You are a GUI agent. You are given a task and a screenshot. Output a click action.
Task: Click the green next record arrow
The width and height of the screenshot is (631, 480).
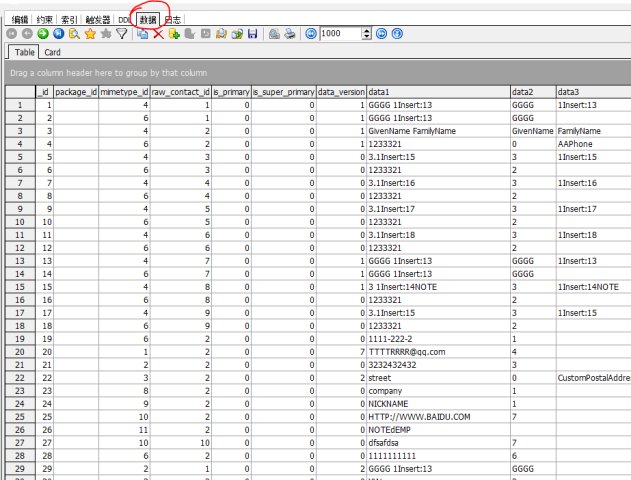[x=43, y=34]
